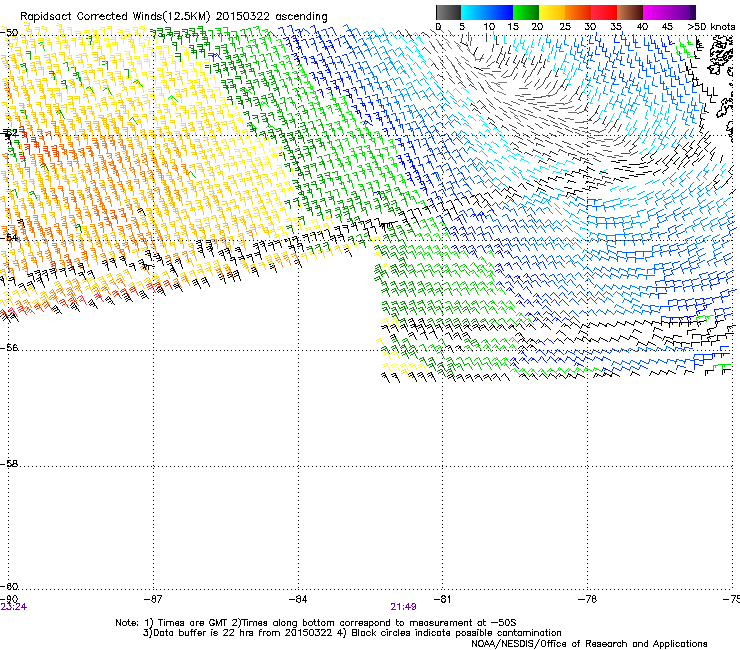Viewport: 740px width, 650px height.
Task: Click the purple time stamp '23:24'
Action: pyautogui.click(x=14, y=607)
